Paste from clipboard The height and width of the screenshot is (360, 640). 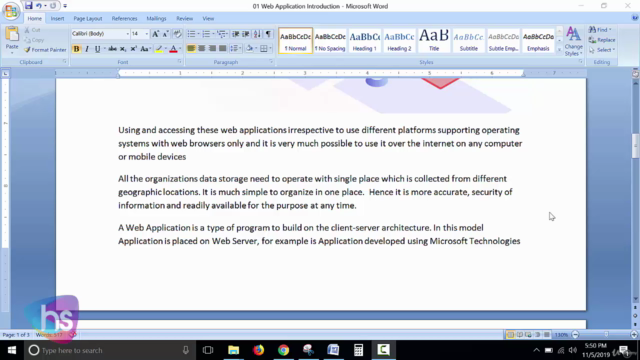point(12,40)
